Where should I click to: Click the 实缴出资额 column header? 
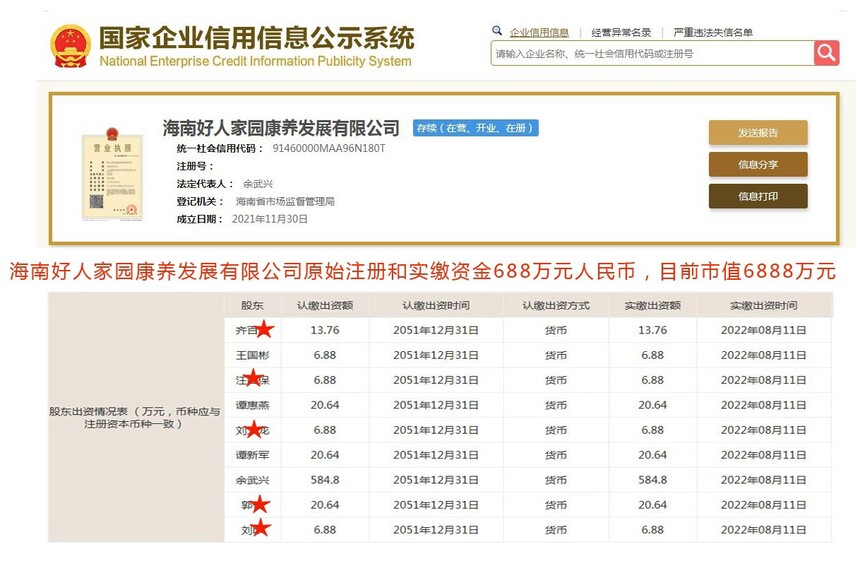pyautogui.click(x=653, y=305)
